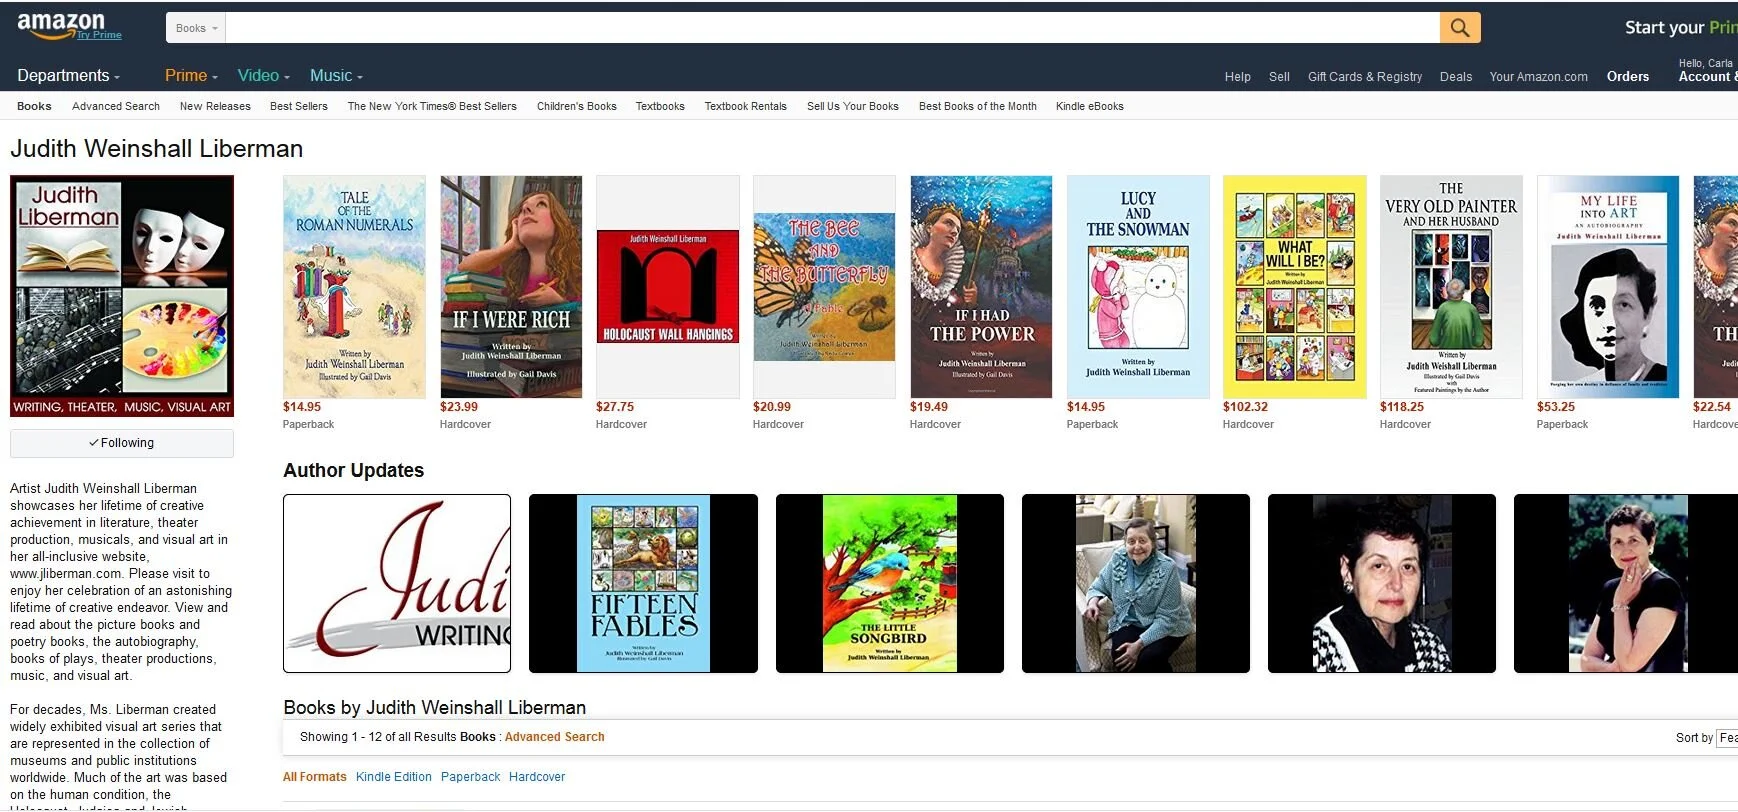Open the Fifteen Fables author update
The width and height of the screenshot is (1738, 812).
click(643, 583)
